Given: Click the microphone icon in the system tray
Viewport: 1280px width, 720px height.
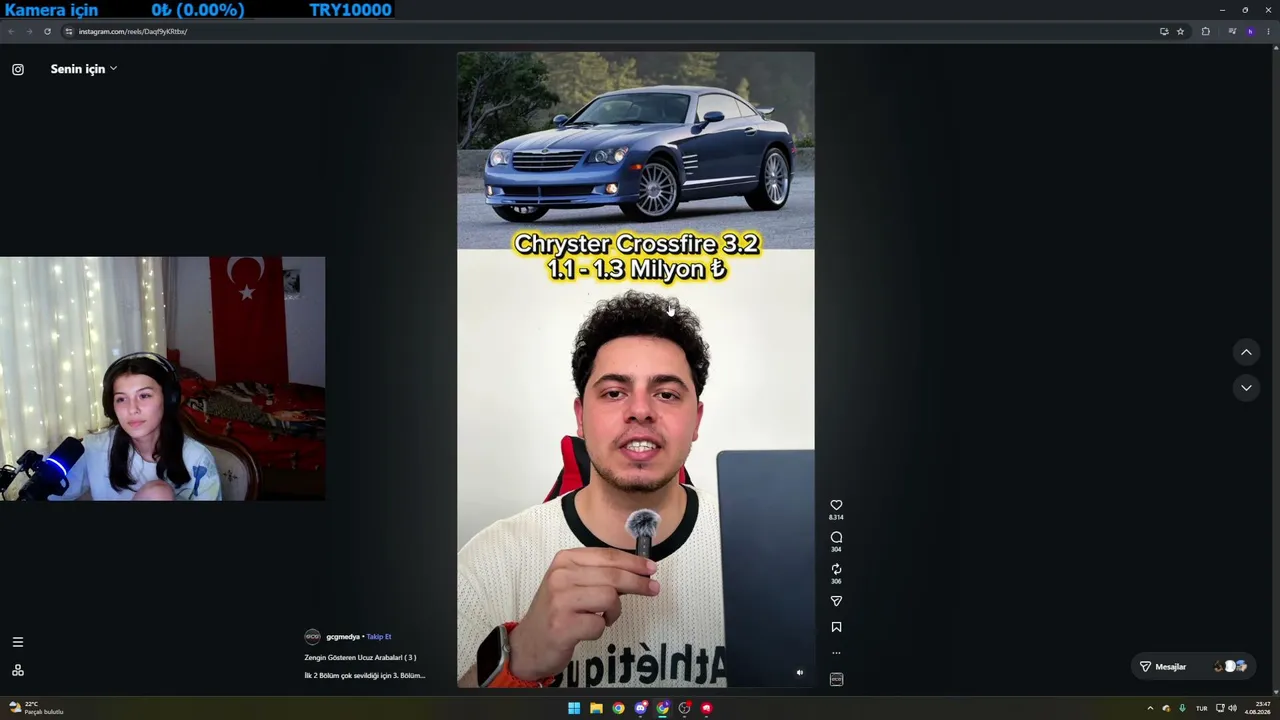Looking at the screenshot, I should tap(1182, 708).
